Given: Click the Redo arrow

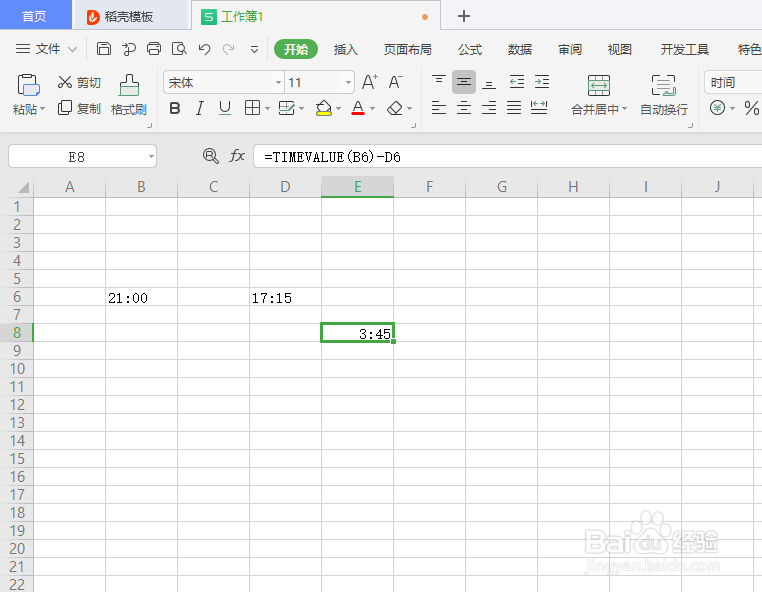Looking at the screenshot, I should point(228,49).
